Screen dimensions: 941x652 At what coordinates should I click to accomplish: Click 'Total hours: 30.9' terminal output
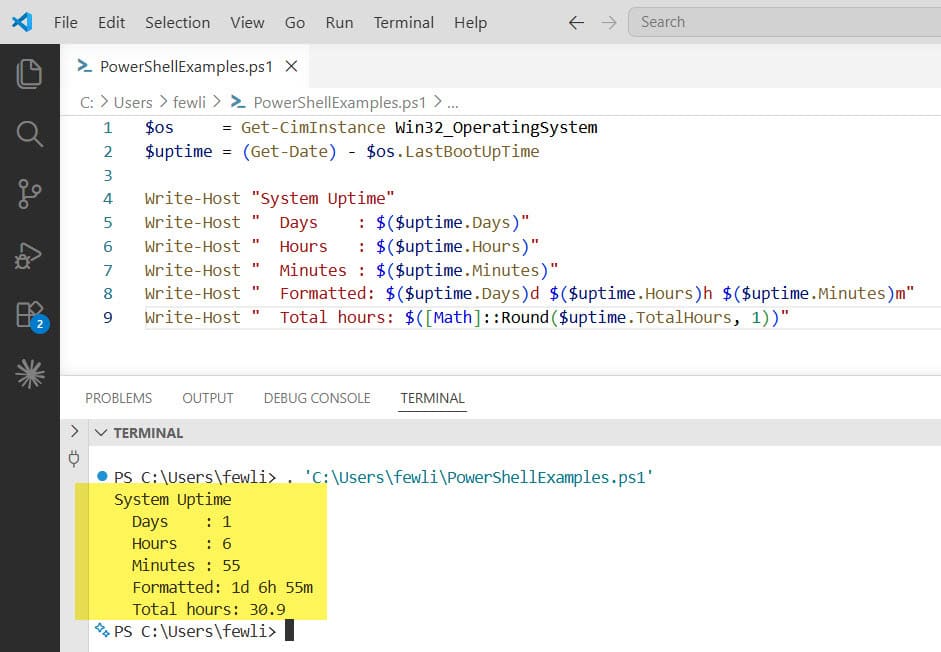pyautogui.click(x=209, y=609)
